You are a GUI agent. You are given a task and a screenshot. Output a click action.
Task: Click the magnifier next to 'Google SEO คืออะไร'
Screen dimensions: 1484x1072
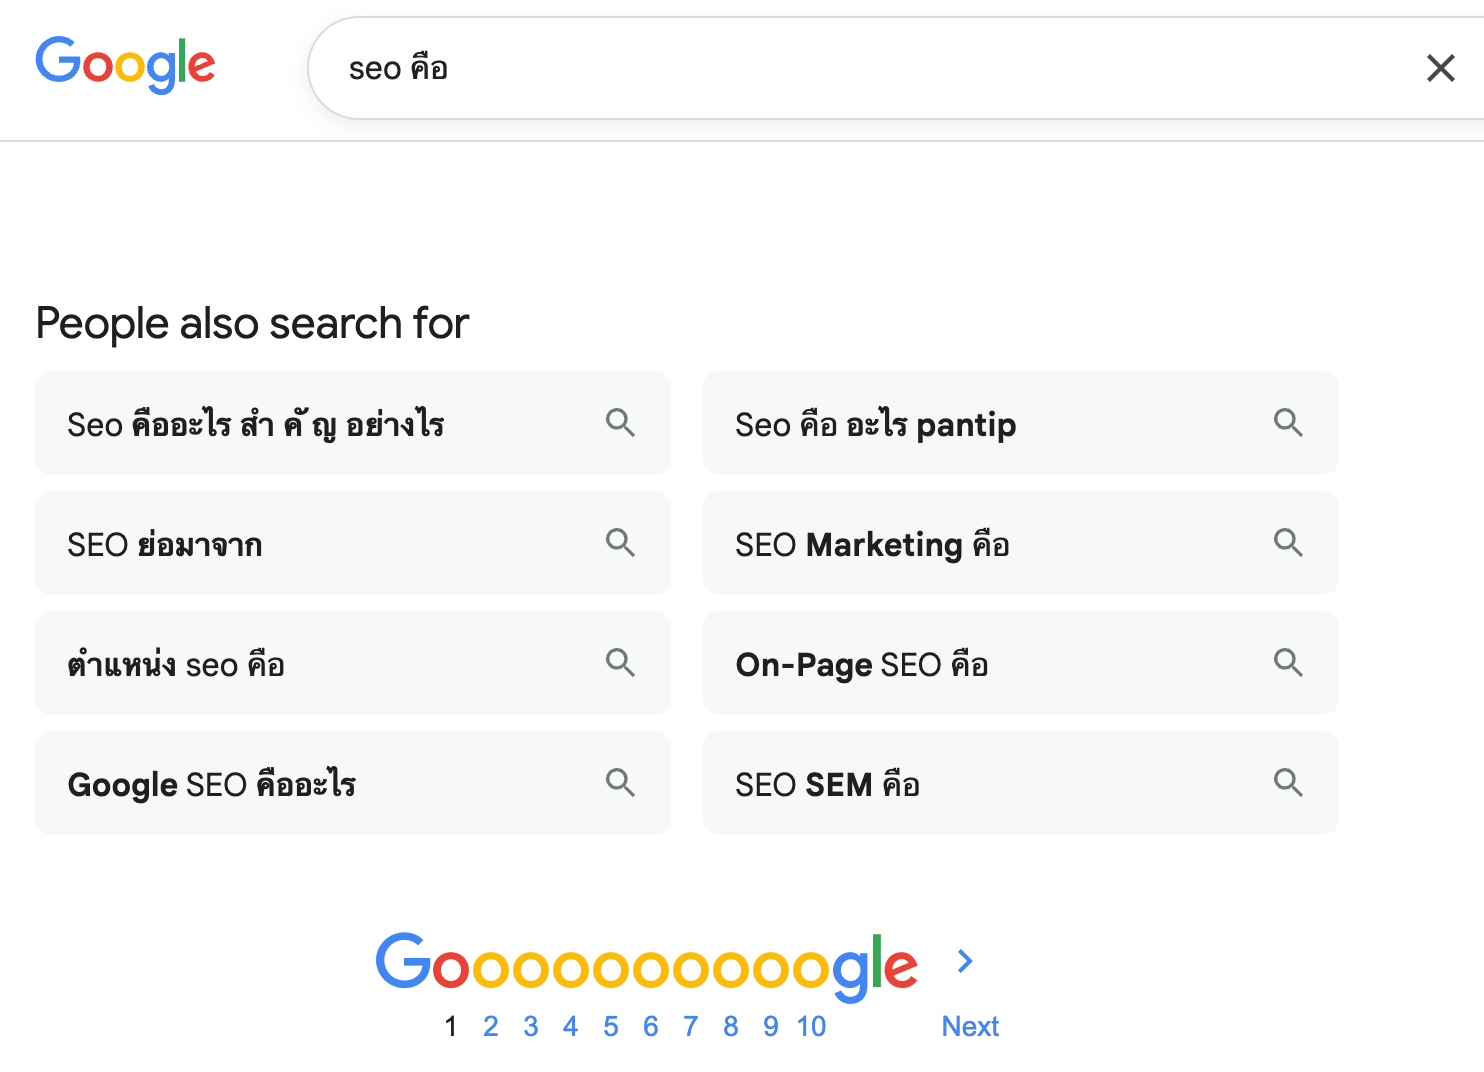[x=620, y=783]
